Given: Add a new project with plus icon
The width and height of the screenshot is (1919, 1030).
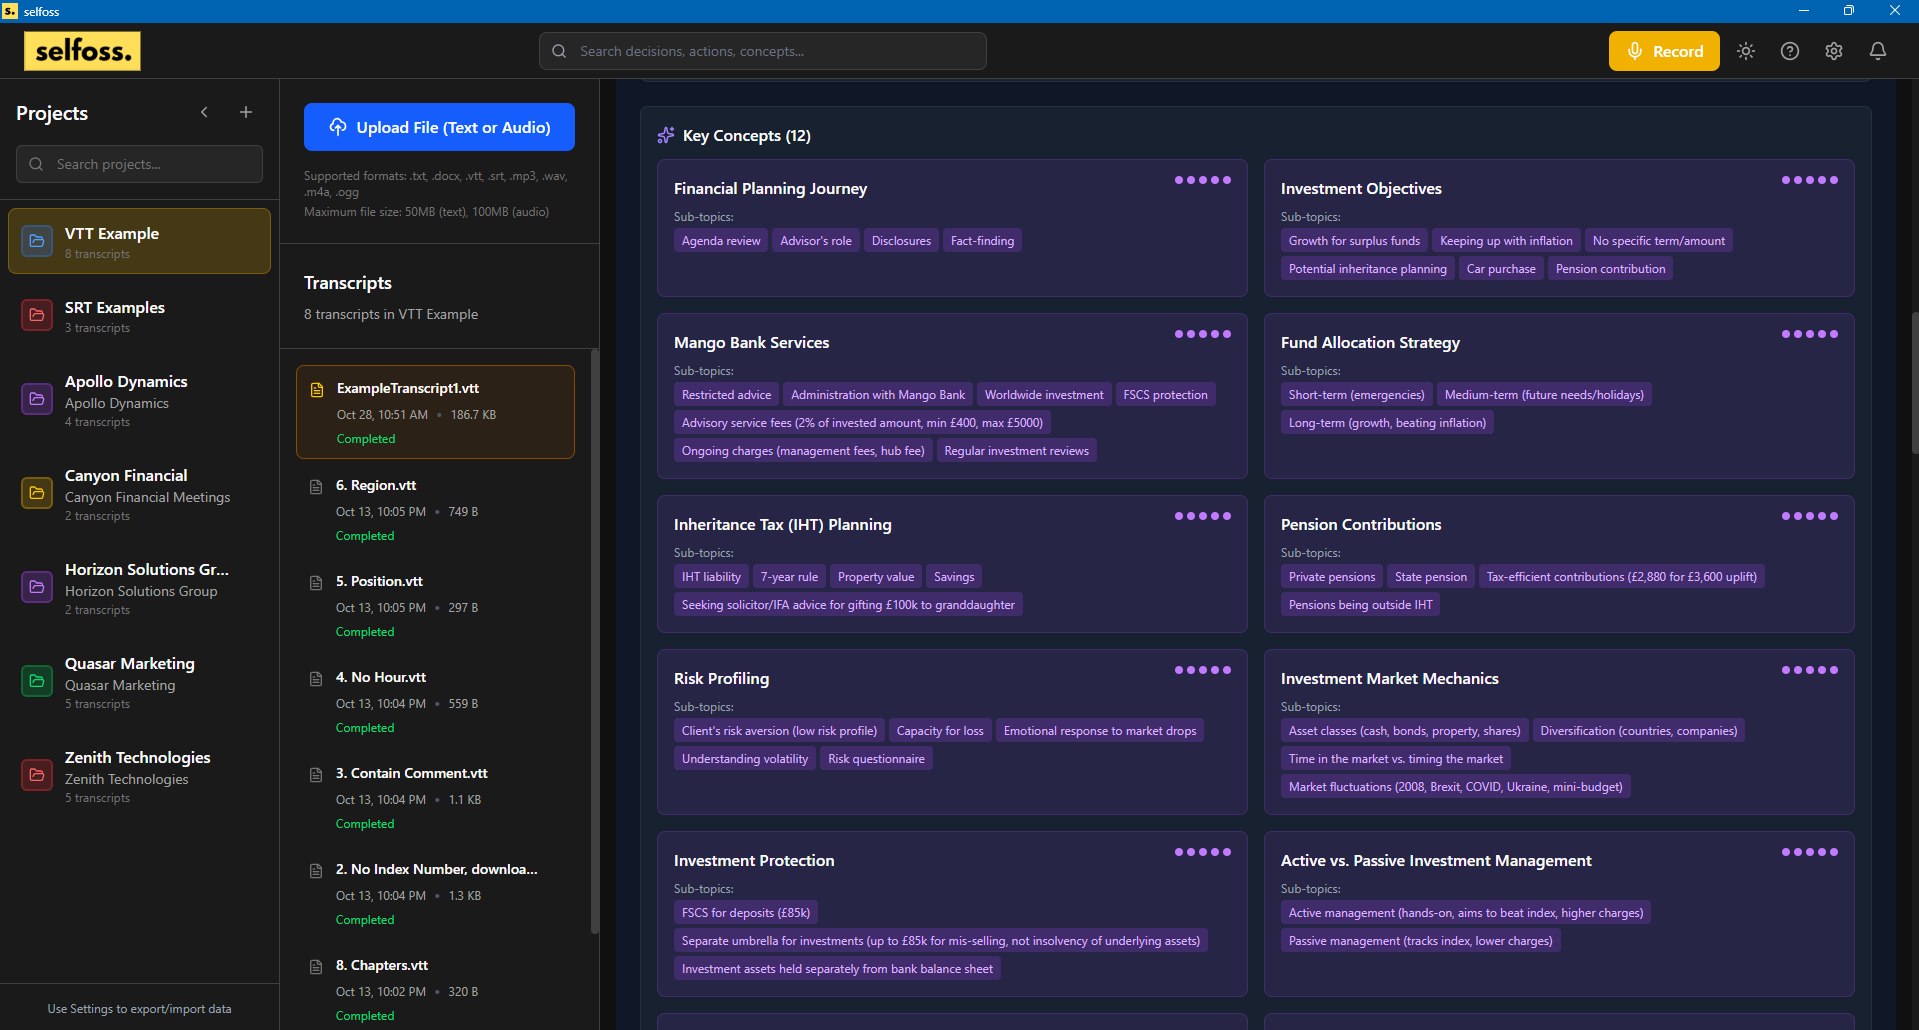Looking at the screenshot, I should [x=246, y=113].
